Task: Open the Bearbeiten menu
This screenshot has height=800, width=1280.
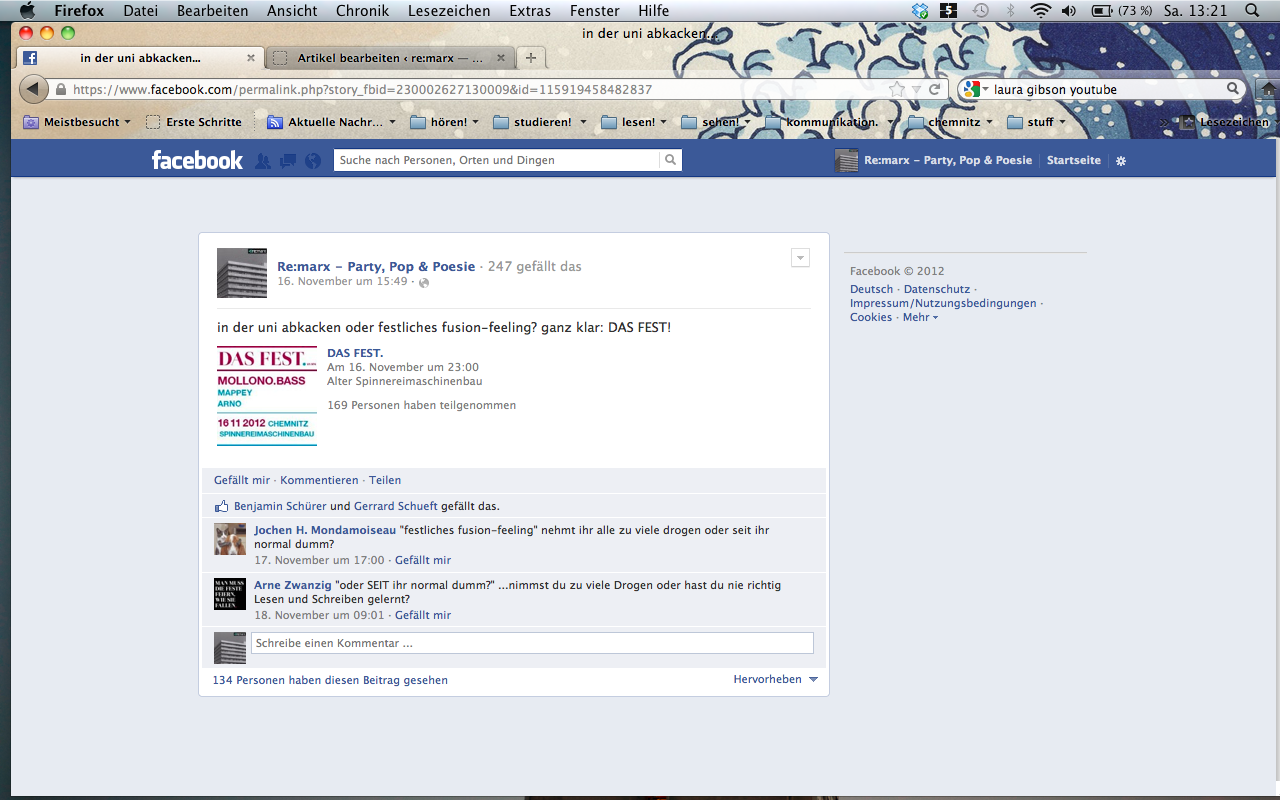Action: tap(212, 10)
